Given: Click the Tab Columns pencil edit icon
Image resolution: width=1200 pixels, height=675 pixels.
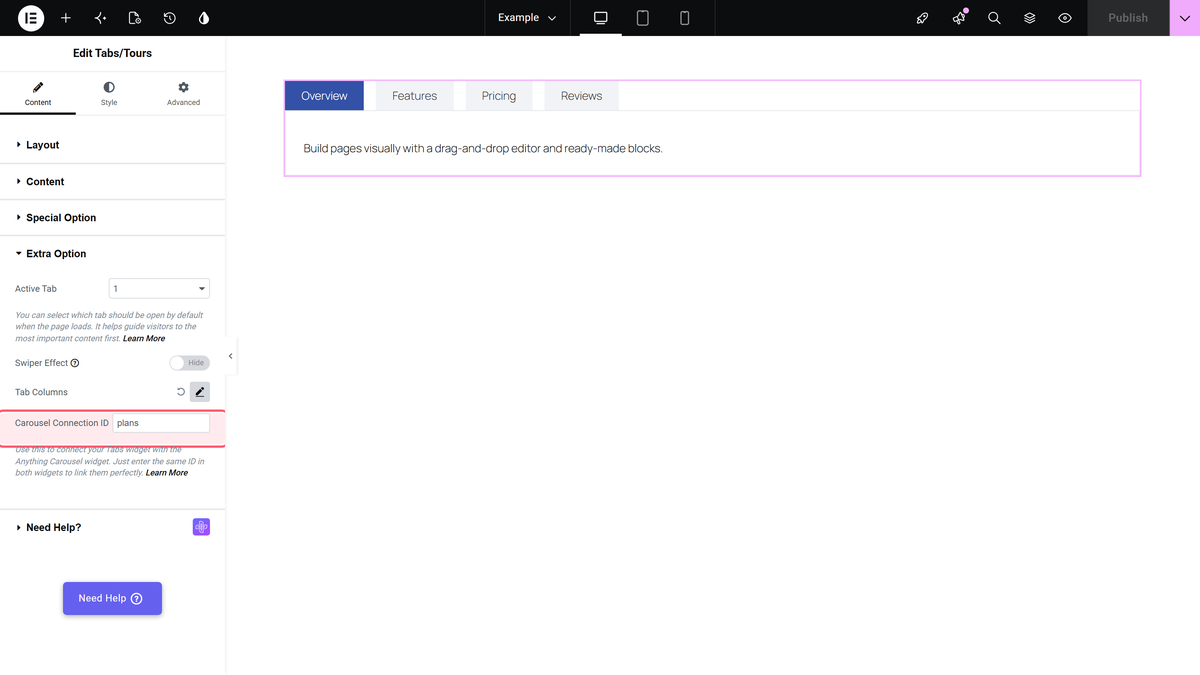Looking at the screenshot, I should click(x=200, y=392).
